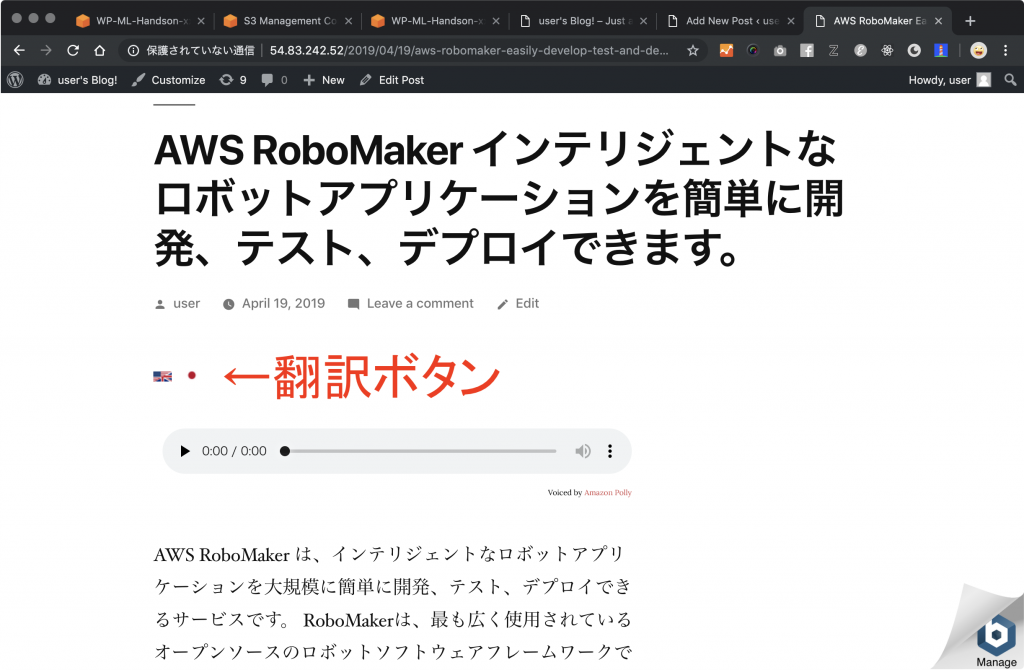Reload the current page
This screenshot has height=670, width=1024.
pos(73,50)
